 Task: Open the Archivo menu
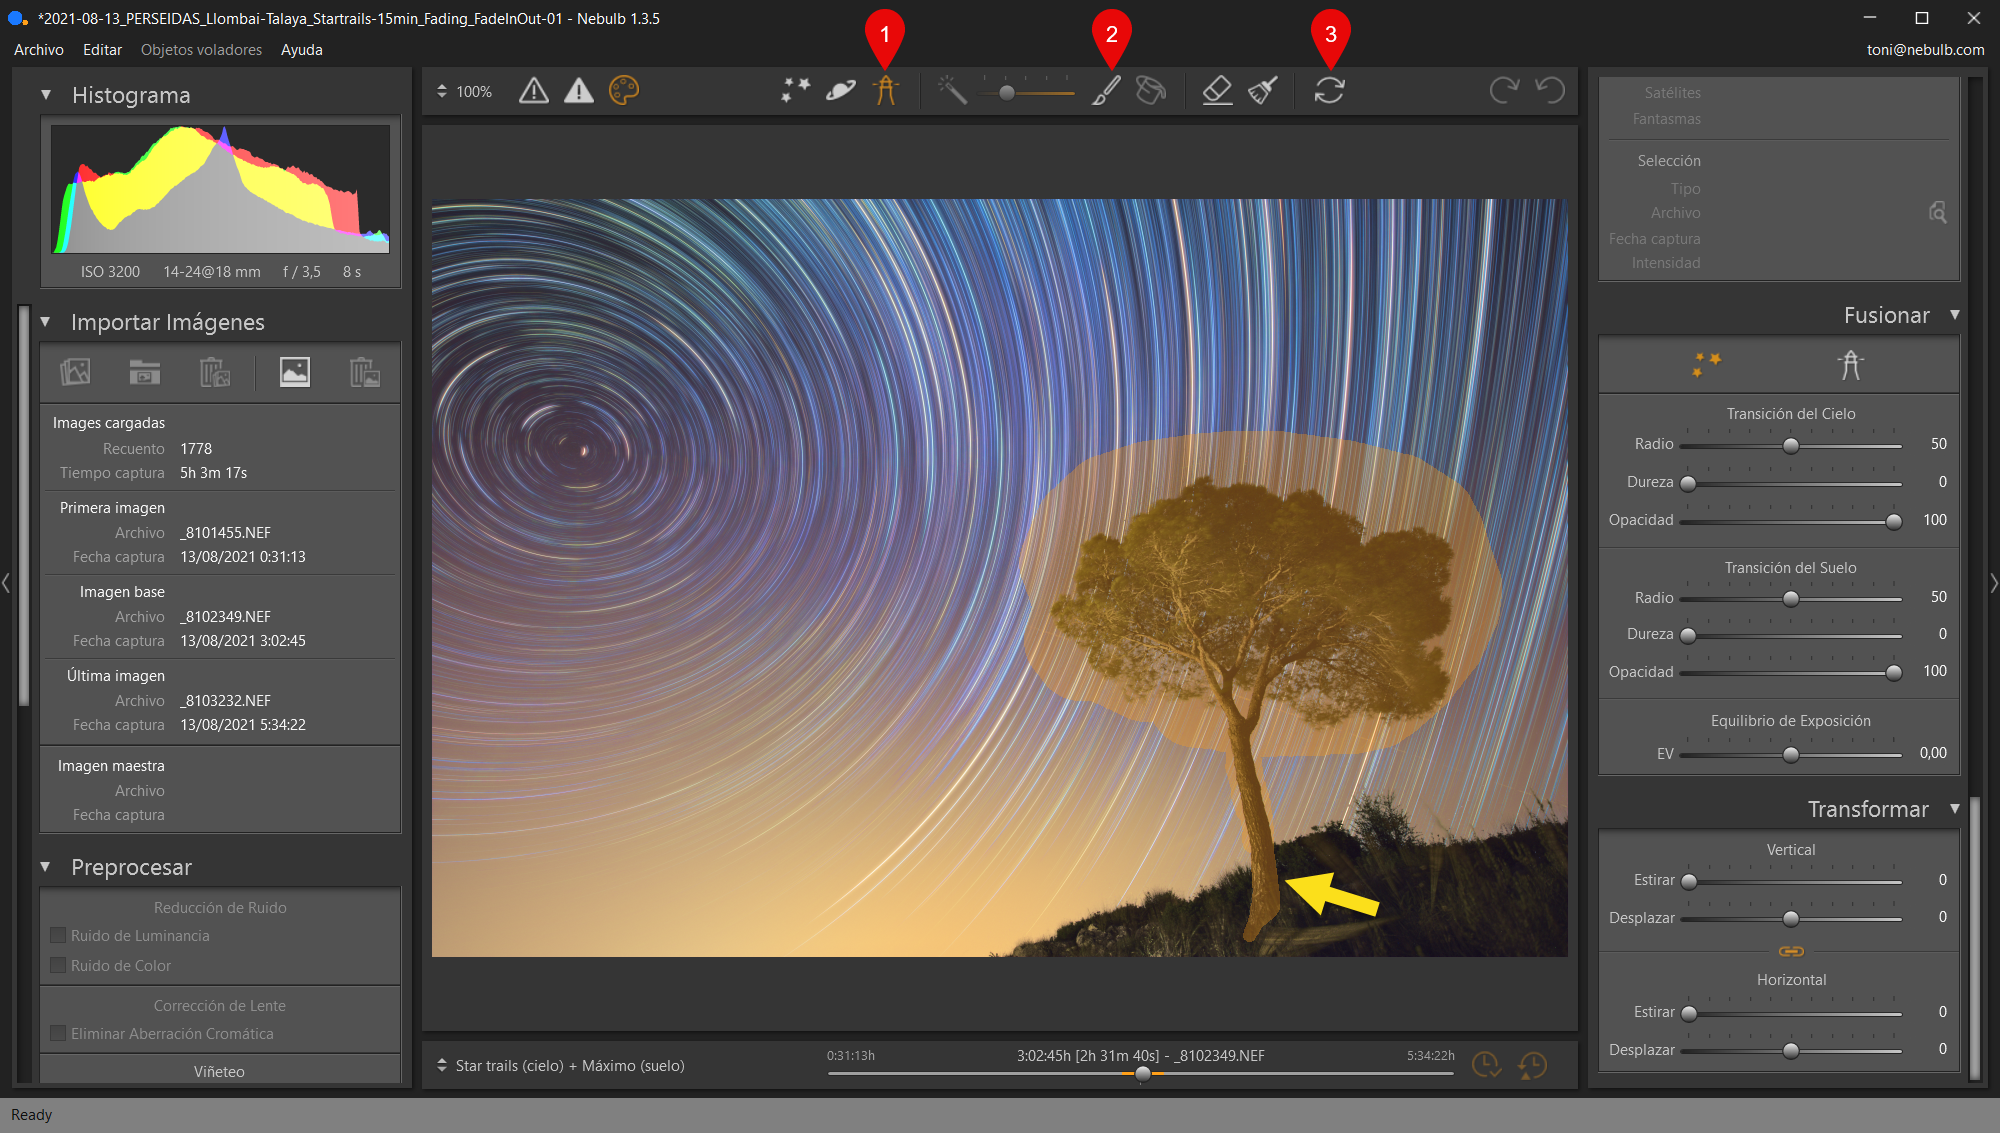click(x=39, y=49)
